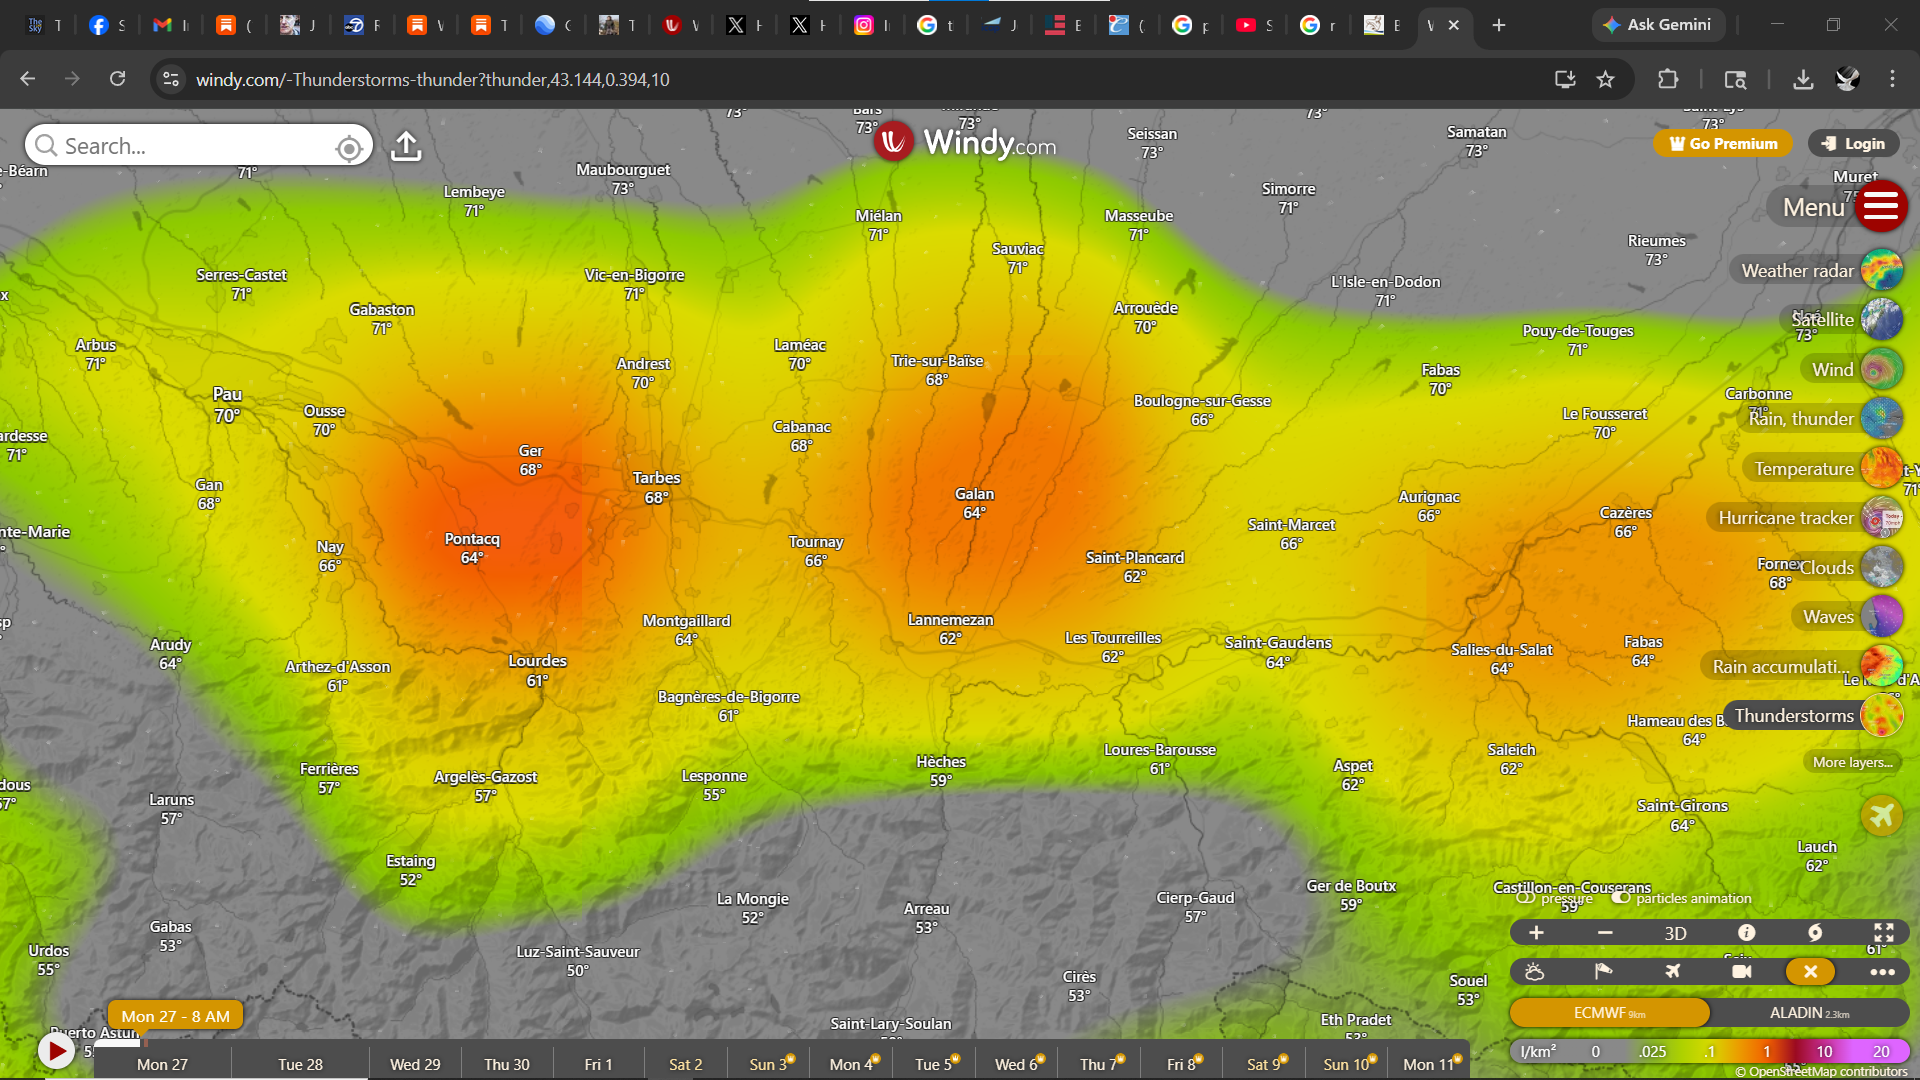Open the three-dots more options in toolbar
The image size is (1920, 1080).
(x=1882, y=972)
